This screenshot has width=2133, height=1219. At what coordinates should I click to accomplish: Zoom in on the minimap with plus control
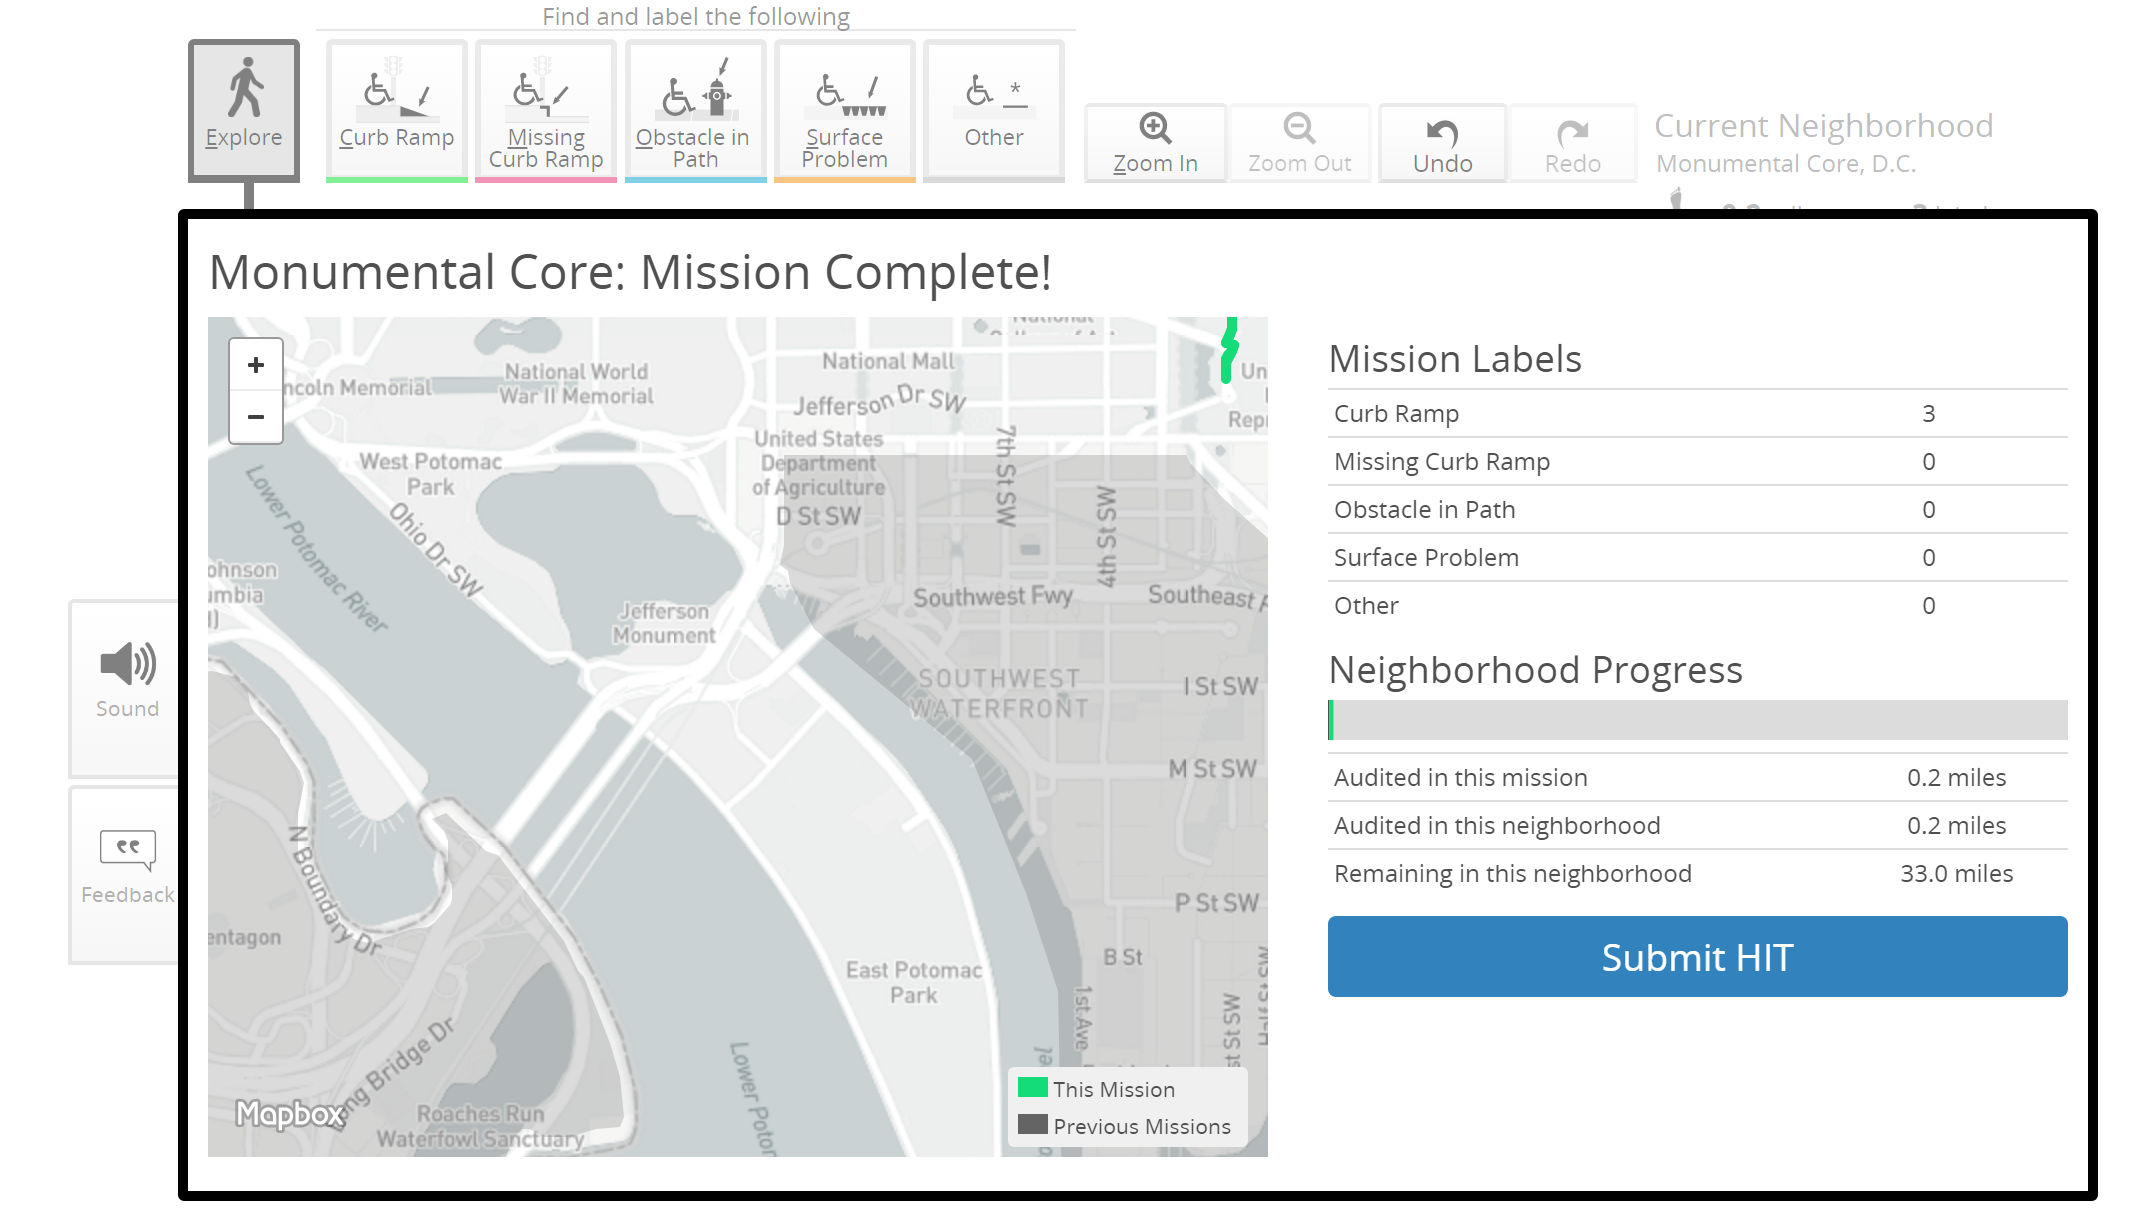click(x=256, y=364)
